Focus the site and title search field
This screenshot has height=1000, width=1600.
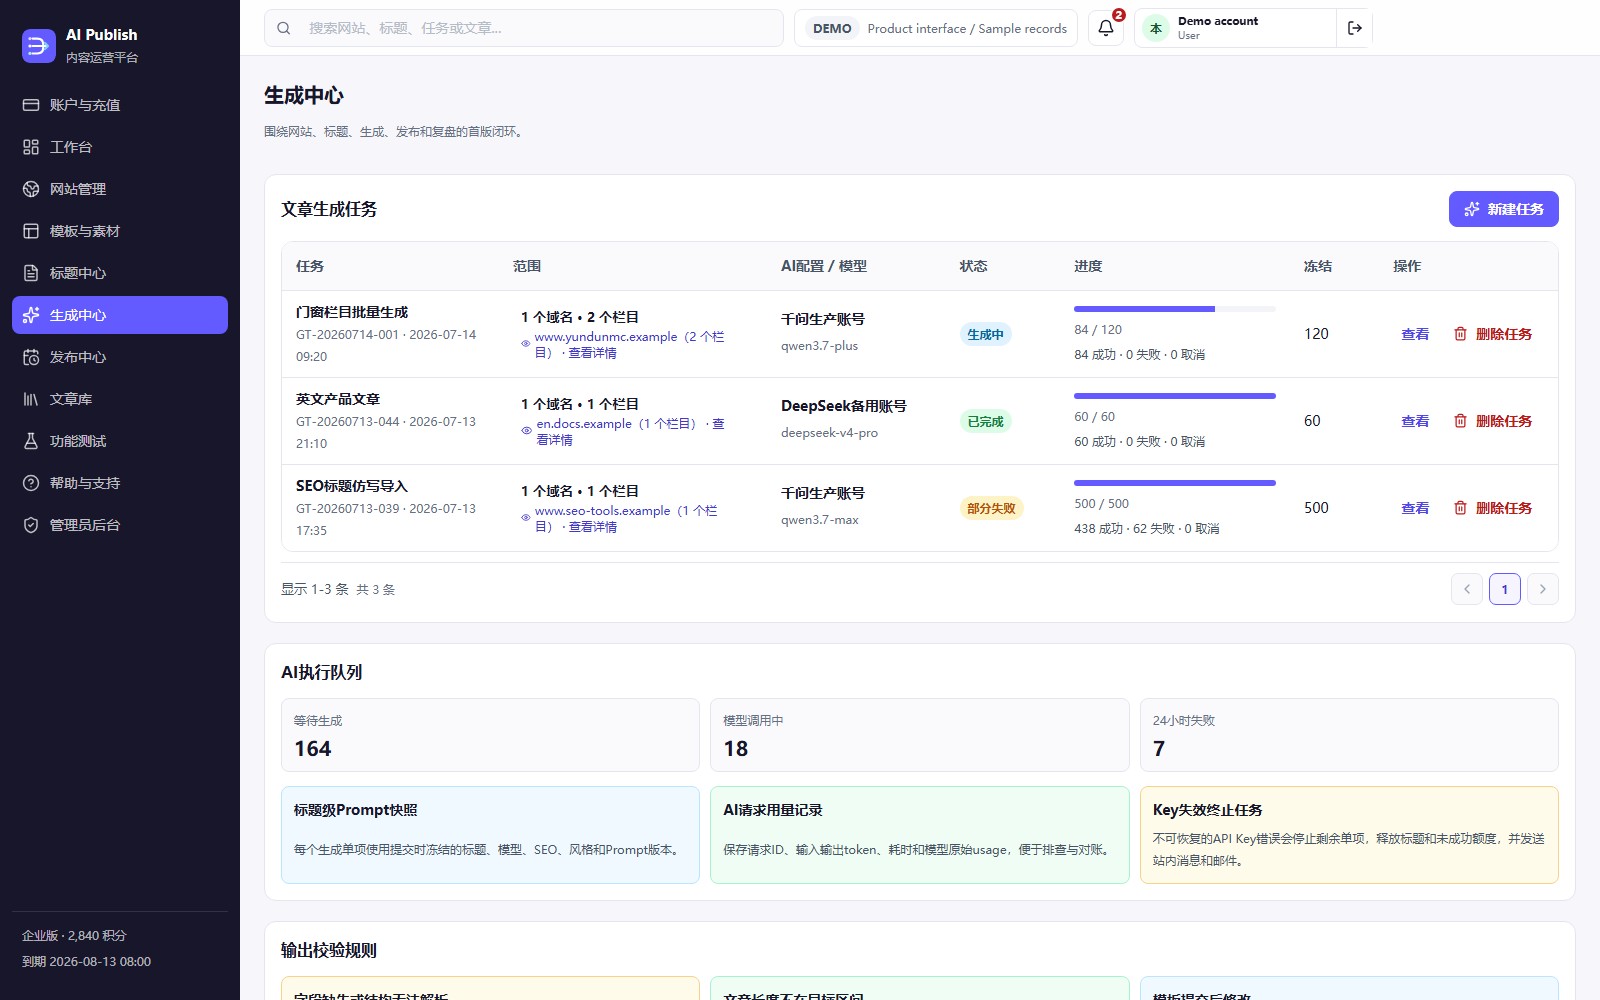(524, 28)
